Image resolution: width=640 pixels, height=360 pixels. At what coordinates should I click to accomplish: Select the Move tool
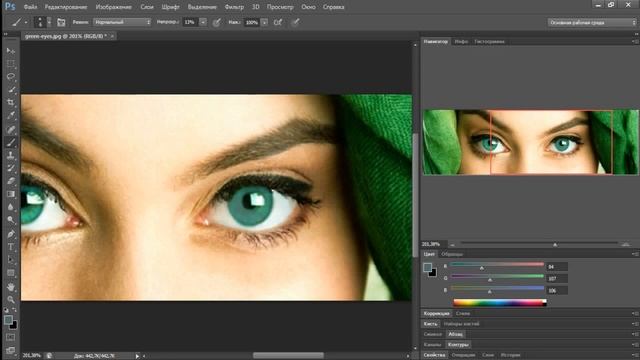point(11,51)
